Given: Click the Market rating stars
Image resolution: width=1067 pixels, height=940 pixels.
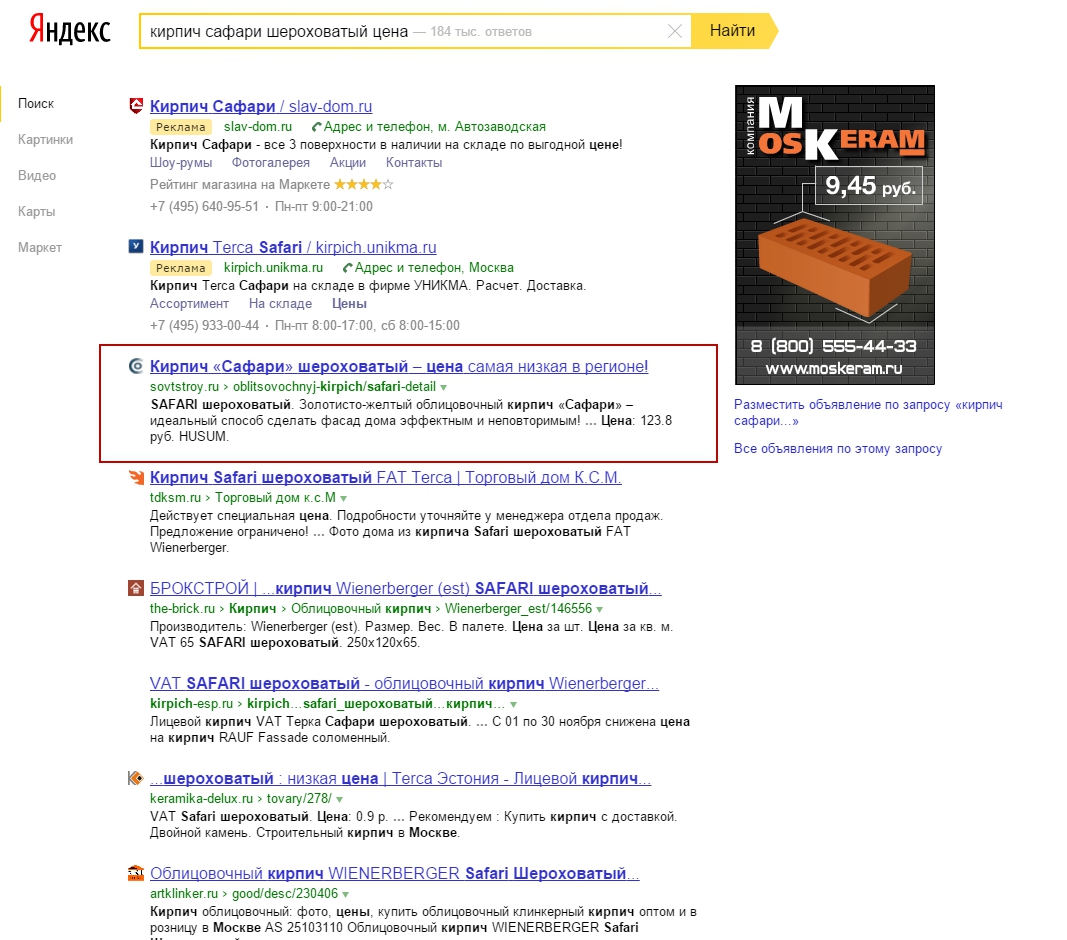Looking at the screenshot, I should [x=363, y=184].
